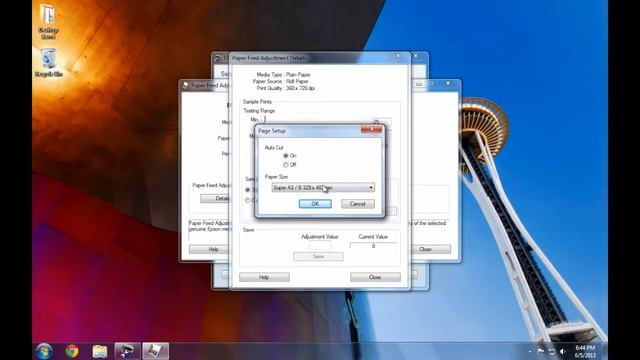The image size is (640, 360).
Task: Switch to the highlighted paint-style taskbar app
Action: point(156,351)
